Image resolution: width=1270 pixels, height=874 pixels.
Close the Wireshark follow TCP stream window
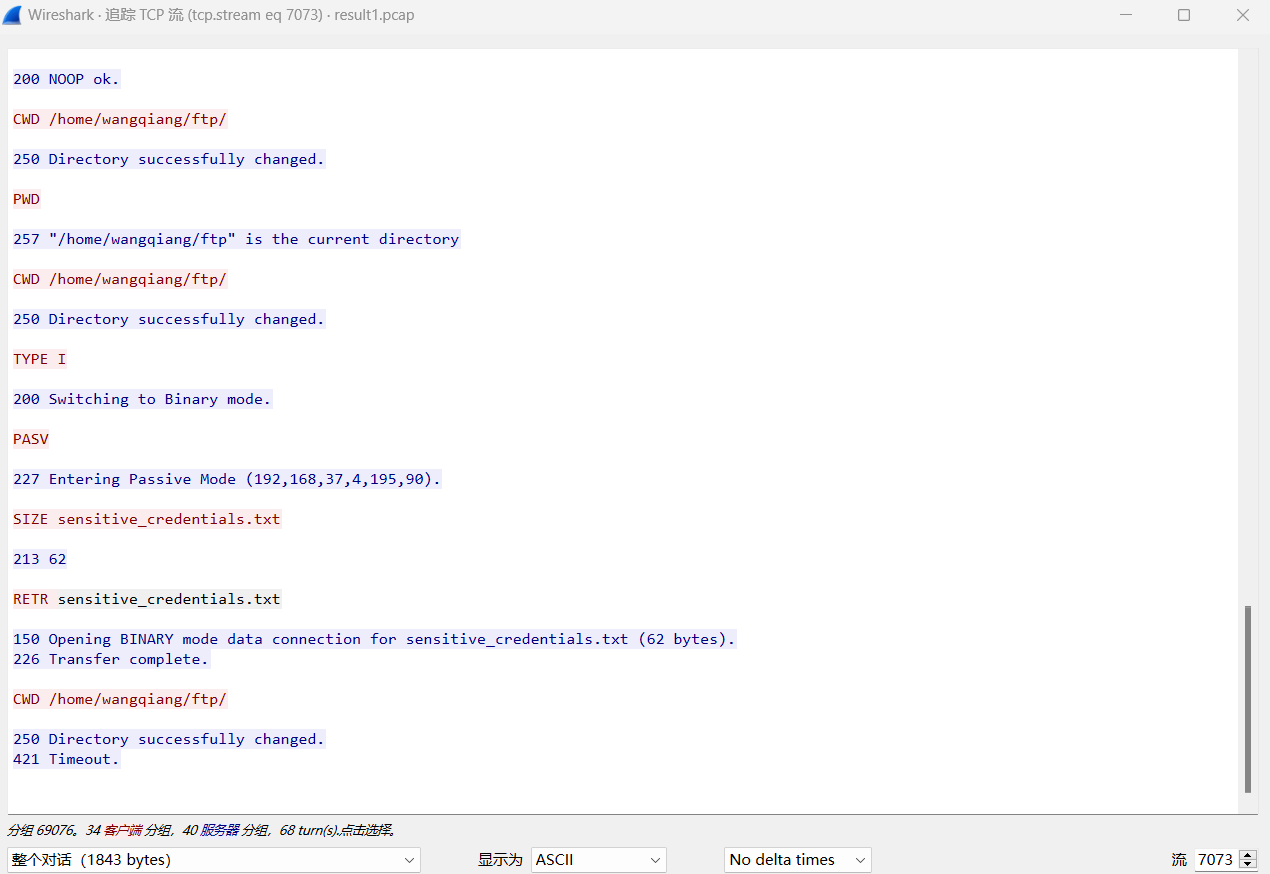tap(1242, 15)
